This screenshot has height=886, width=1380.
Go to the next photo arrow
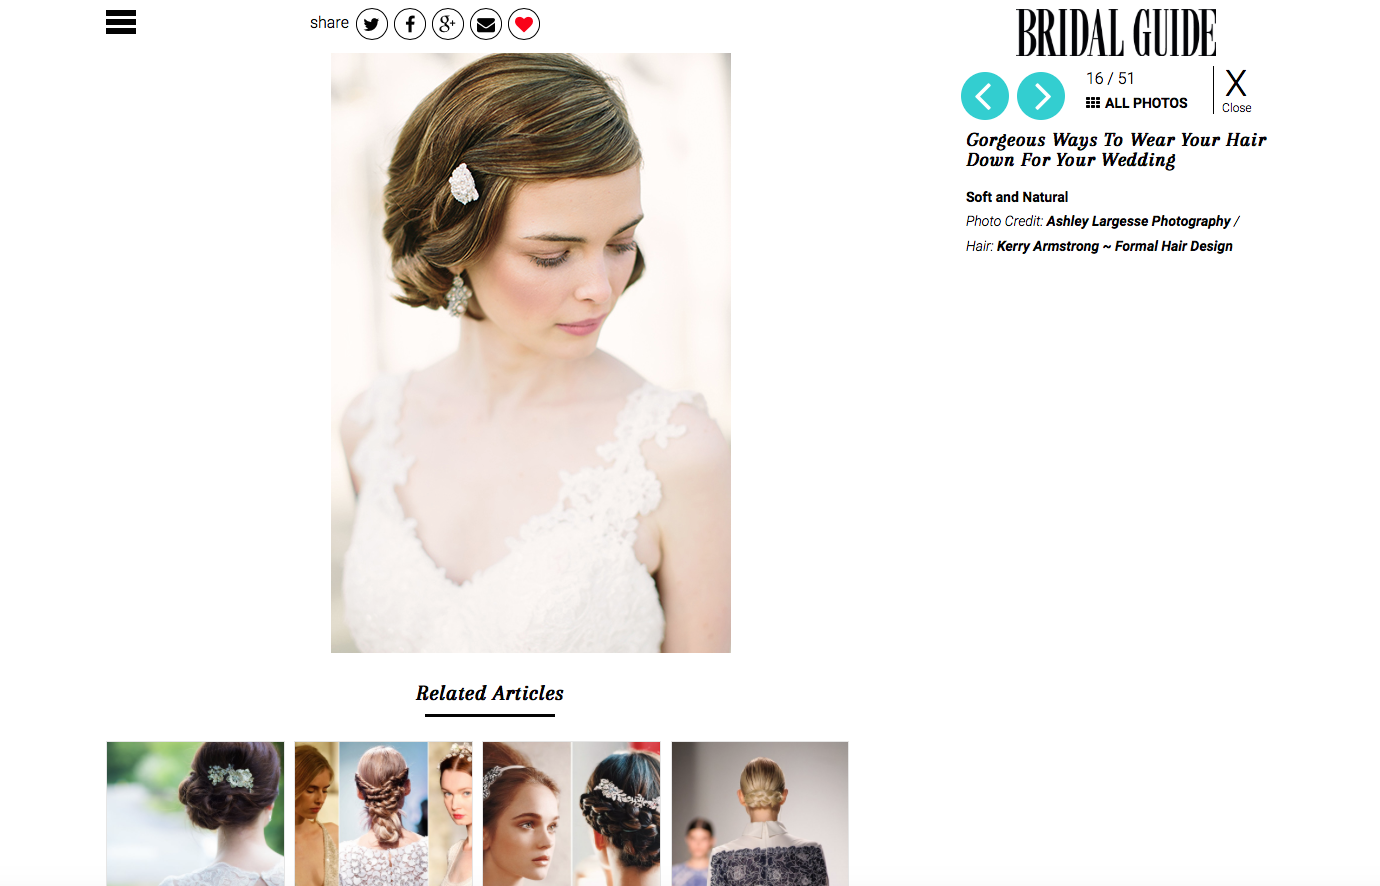(x=1041, y=96)
